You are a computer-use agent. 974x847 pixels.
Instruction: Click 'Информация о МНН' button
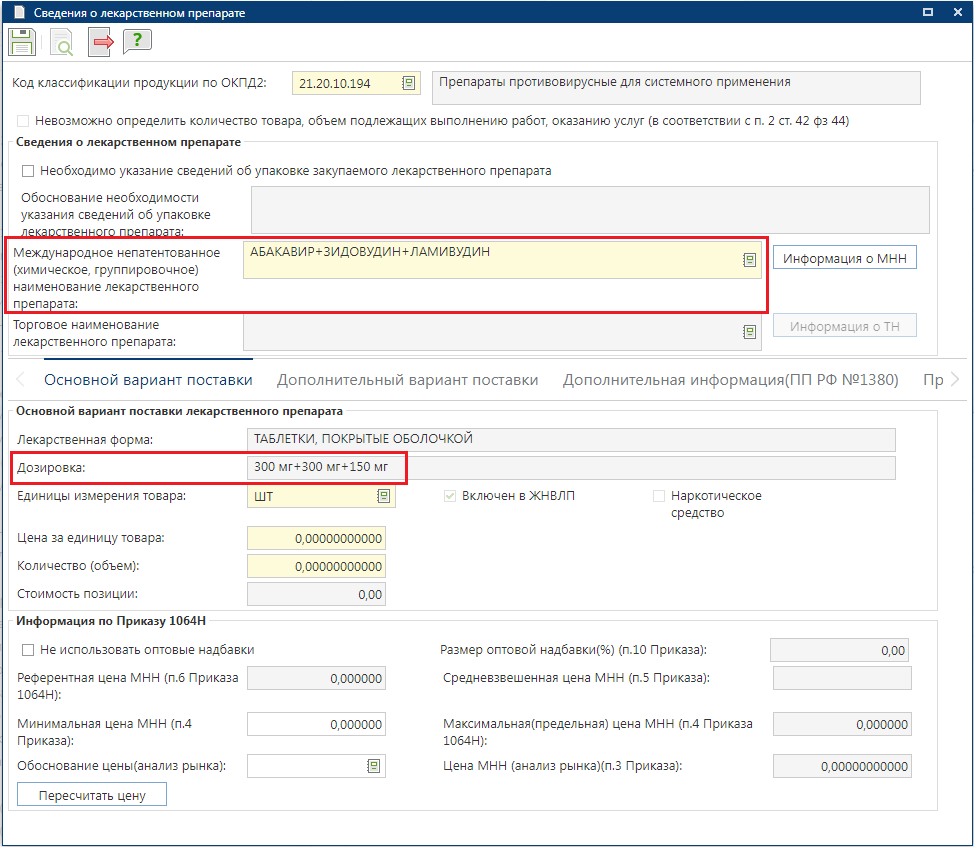[x=845, y=258]
